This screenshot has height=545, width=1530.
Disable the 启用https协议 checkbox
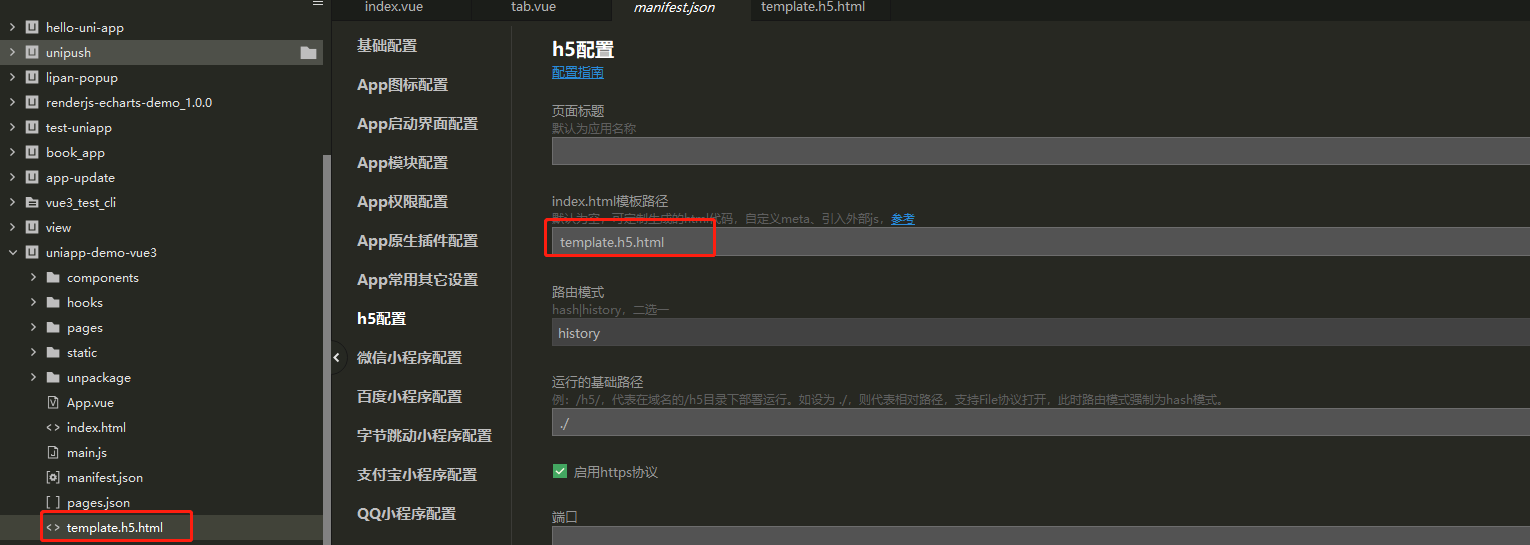click(x=560, y=471)
